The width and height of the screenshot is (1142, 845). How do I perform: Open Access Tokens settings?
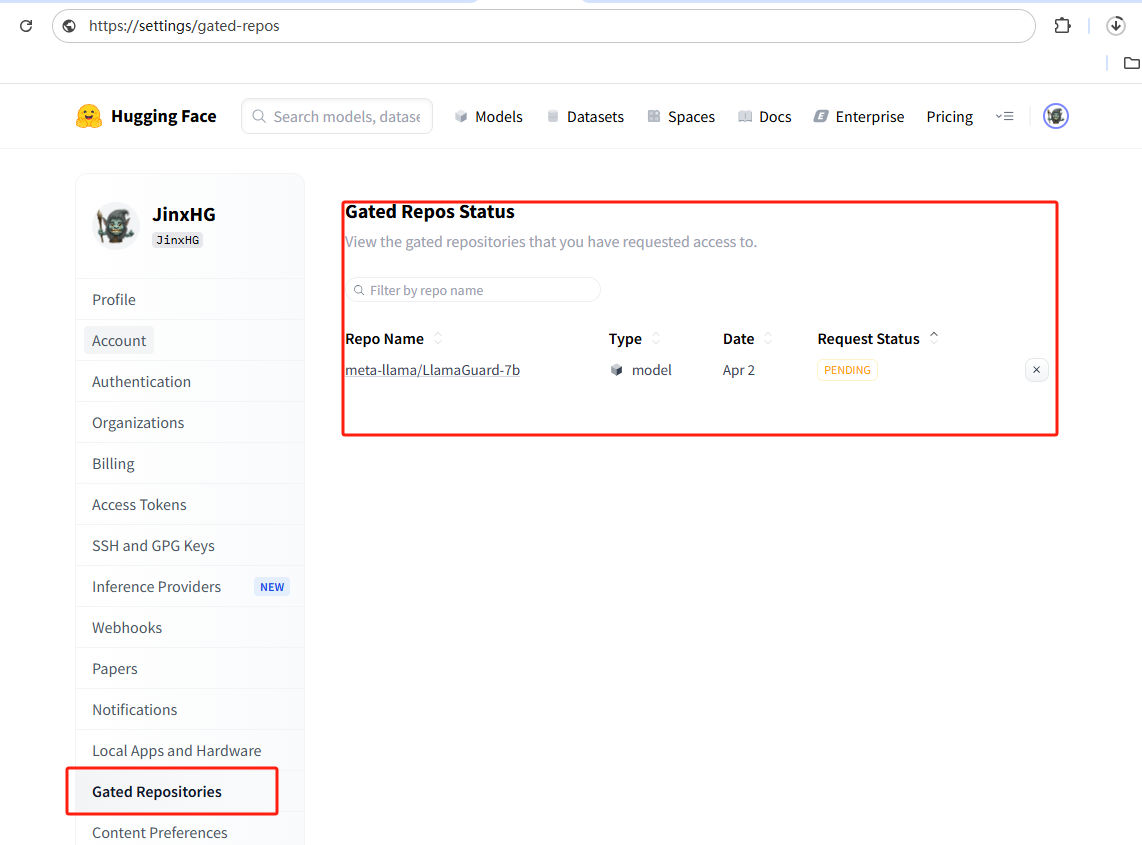(139, 505)
